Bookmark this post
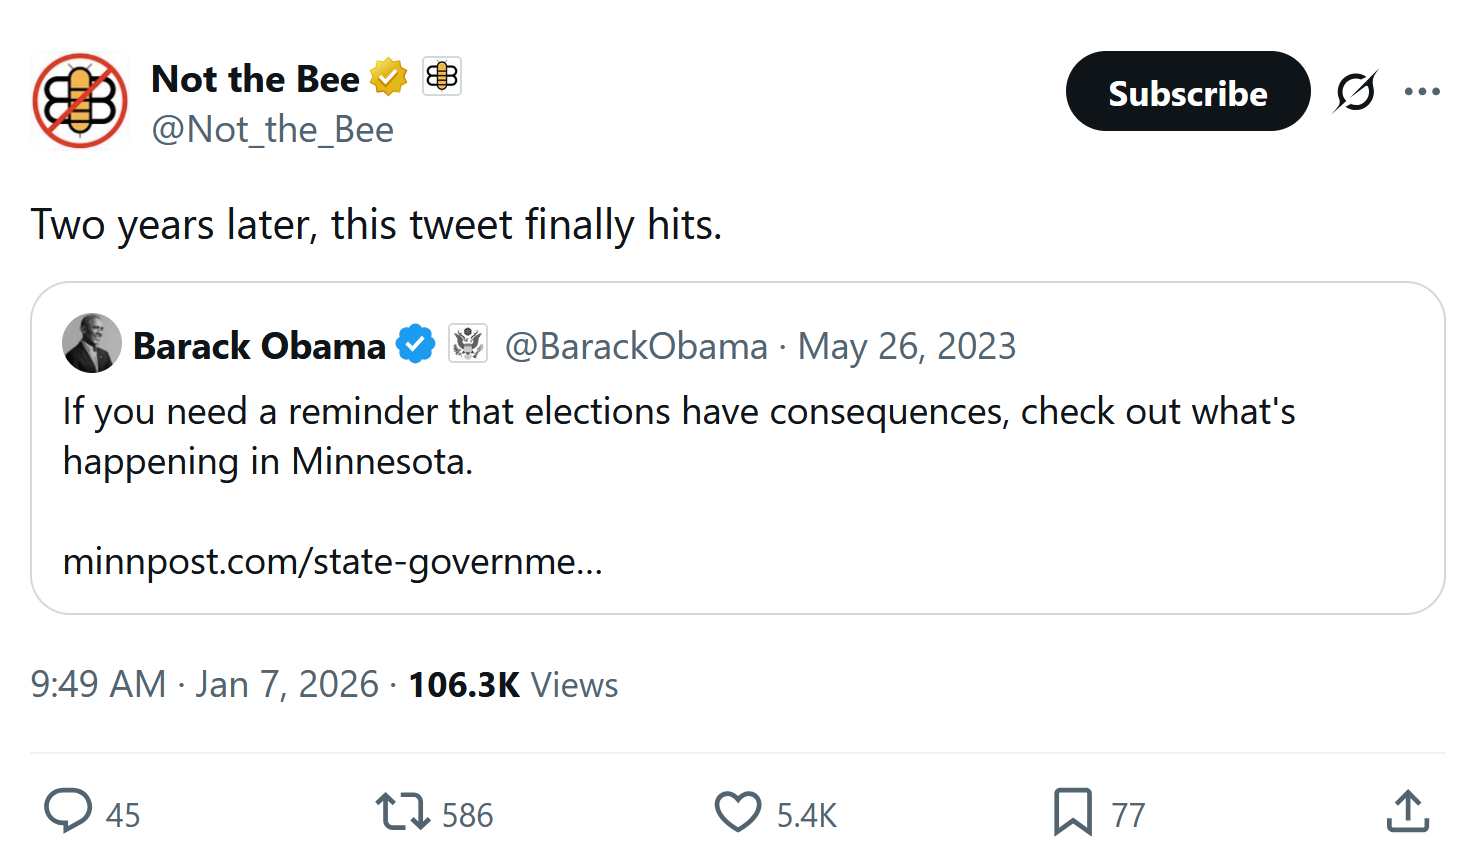Image resolution: width=1478 pixels, height=858 pixels. [x=1072, y=811]
